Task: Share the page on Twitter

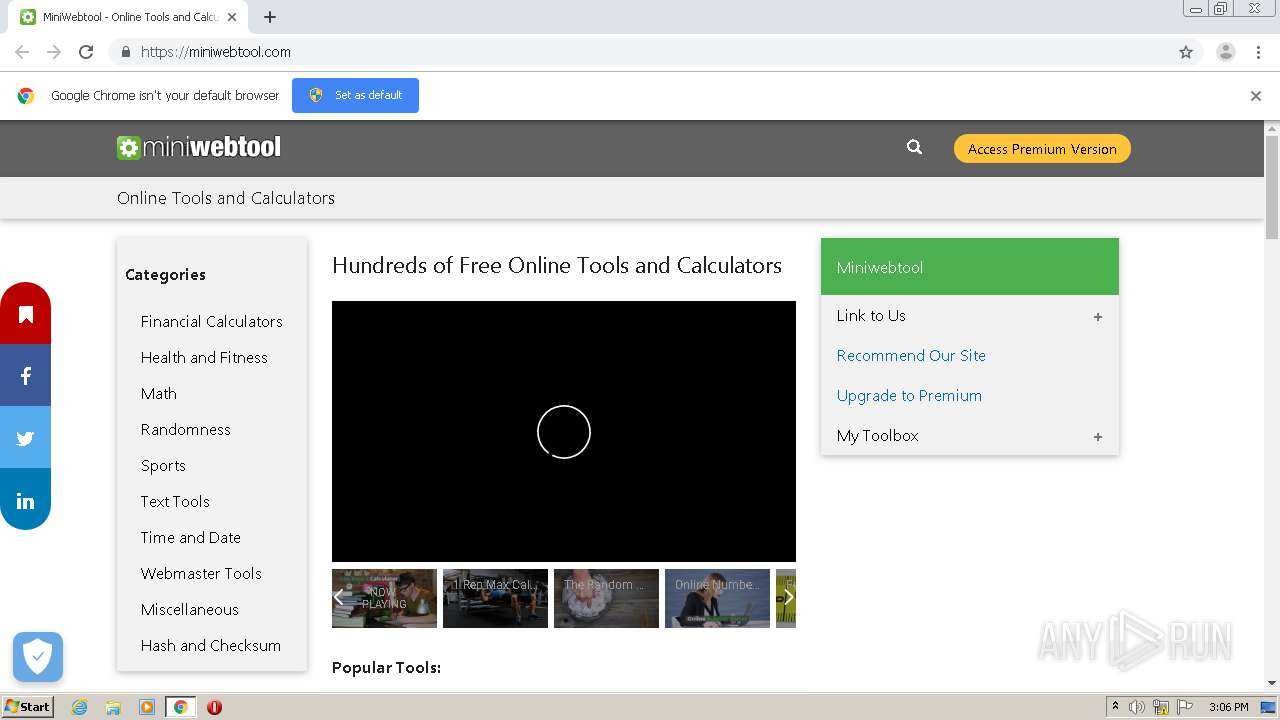Action: [x=25, y=438]
